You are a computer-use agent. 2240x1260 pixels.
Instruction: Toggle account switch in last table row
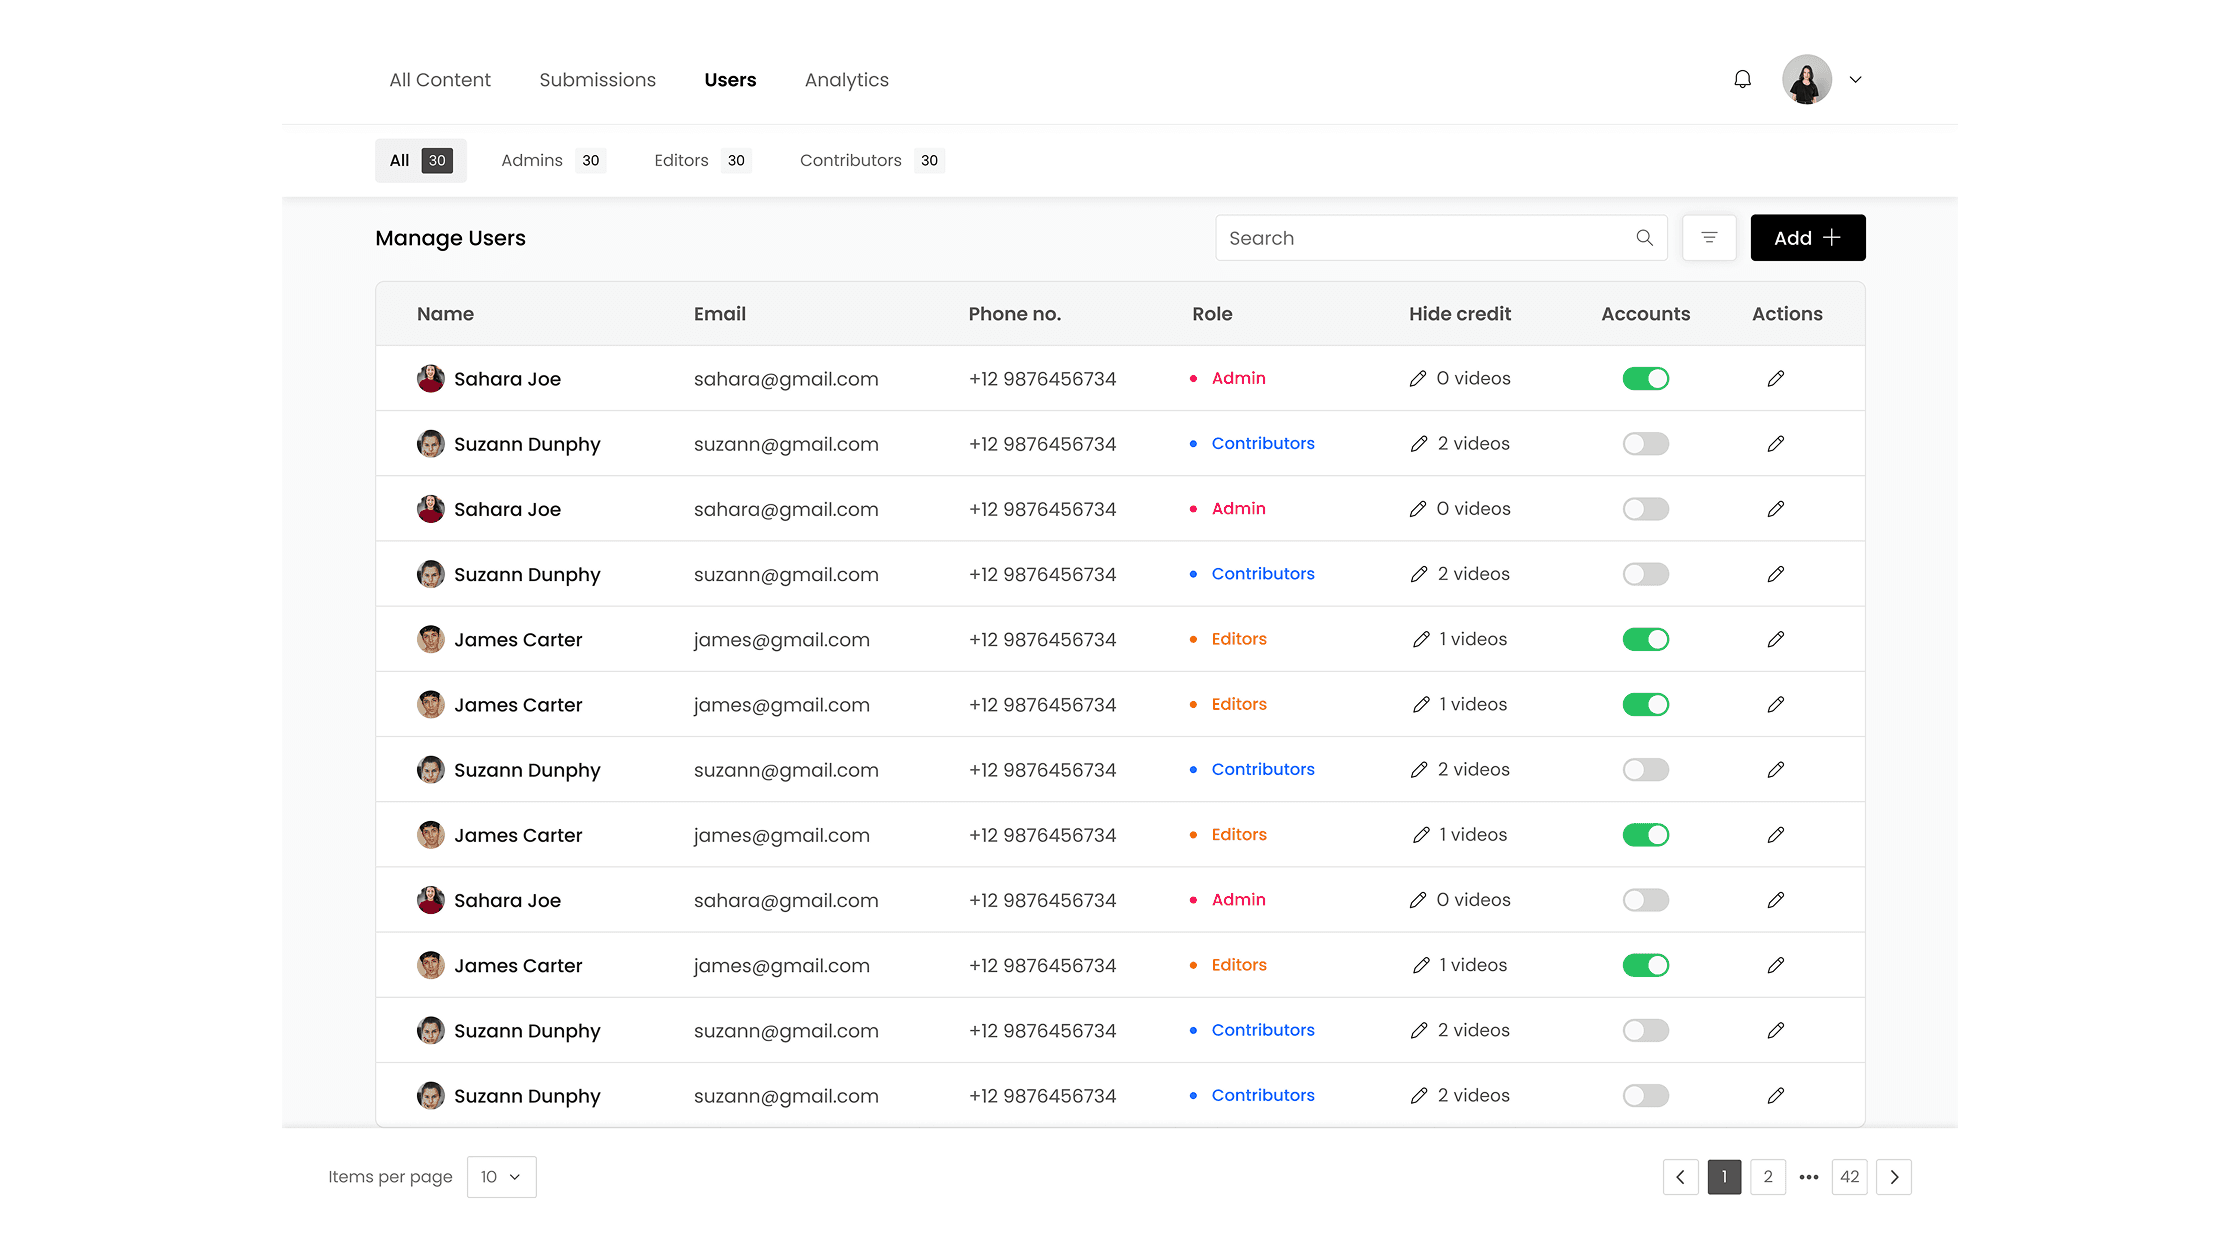pos(1645,1096)
